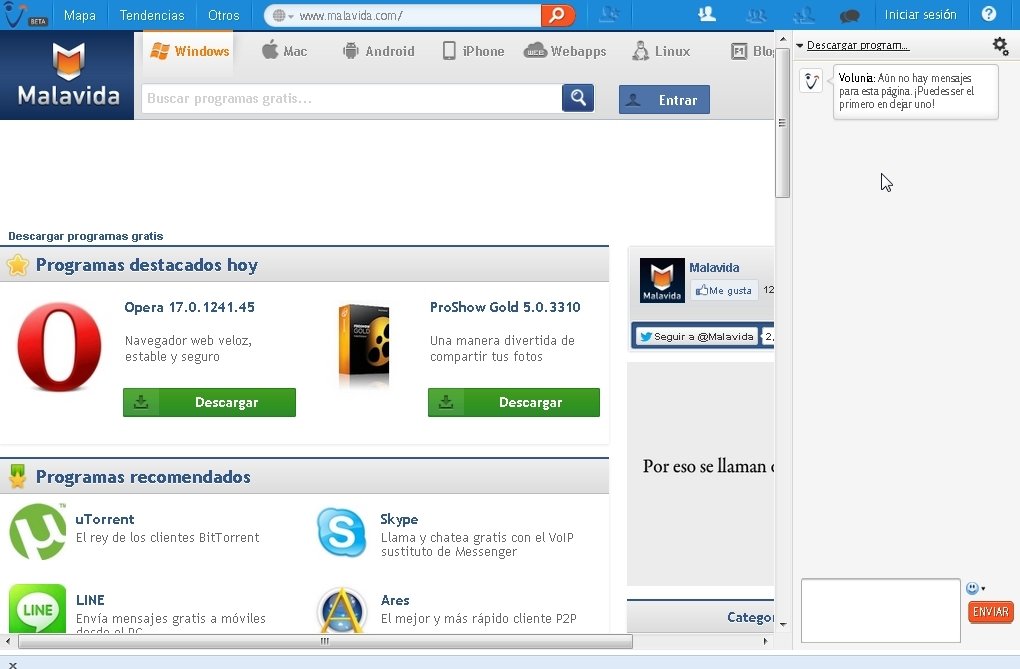This screenshot has width=1020, height=669.
Task: Open the uTorrent link
Action: click(105, 519)
